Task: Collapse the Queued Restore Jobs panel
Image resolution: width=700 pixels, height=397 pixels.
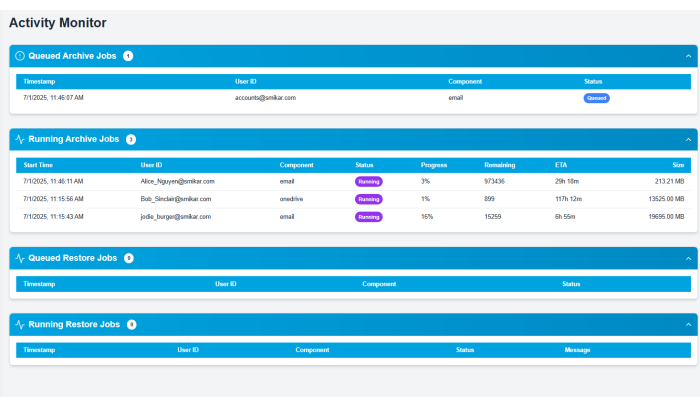Action: point(688,259)
